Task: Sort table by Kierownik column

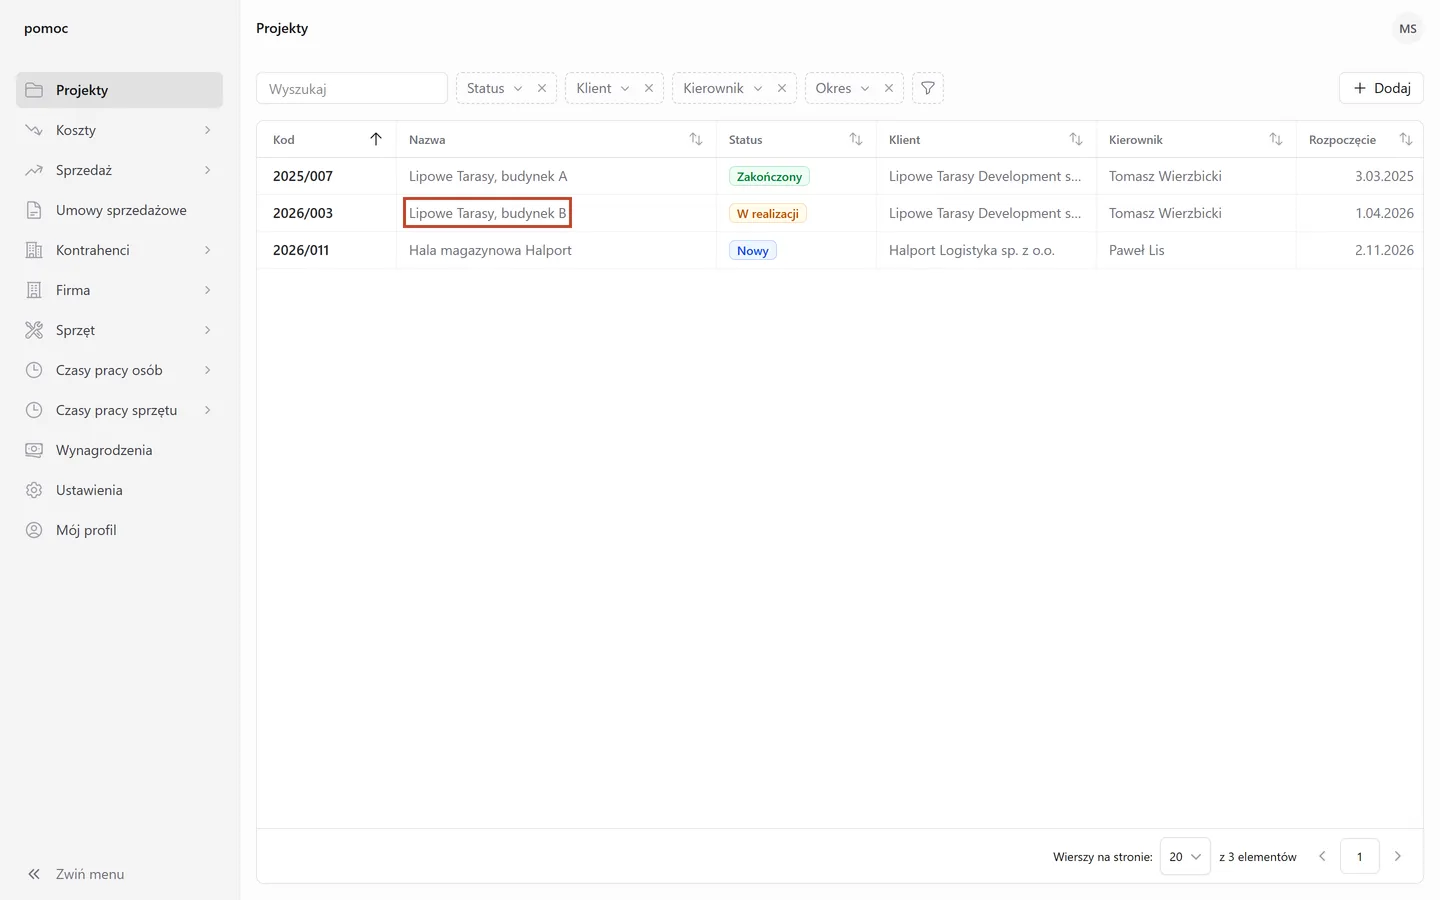Action: pyautogui.click(x=1276, y=139)
